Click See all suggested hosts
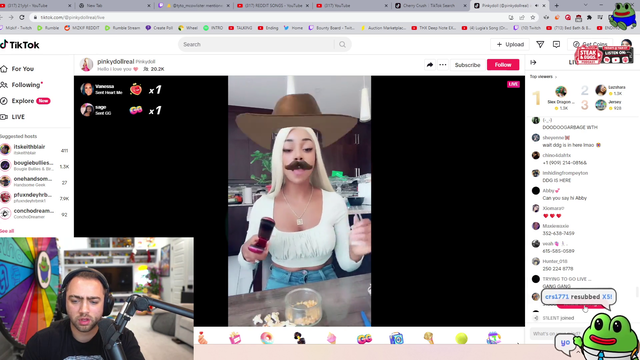The height and width of the screenshot is (360, 640). 7,231
